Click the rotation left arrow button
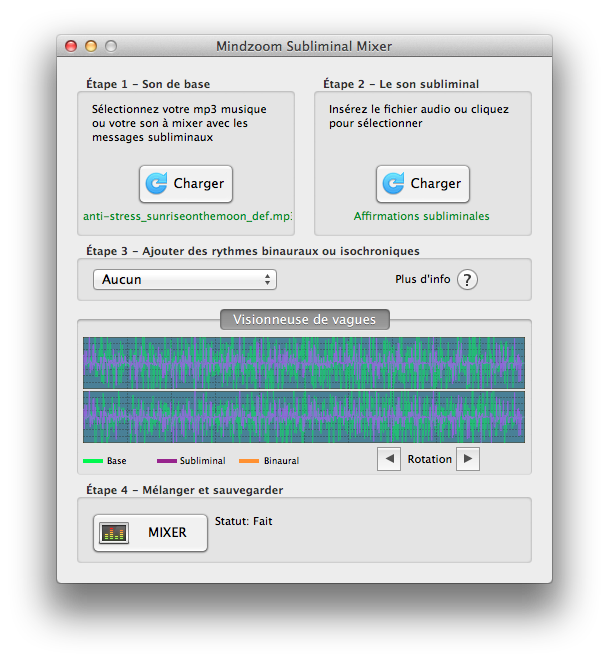 [x=389, y=459]
